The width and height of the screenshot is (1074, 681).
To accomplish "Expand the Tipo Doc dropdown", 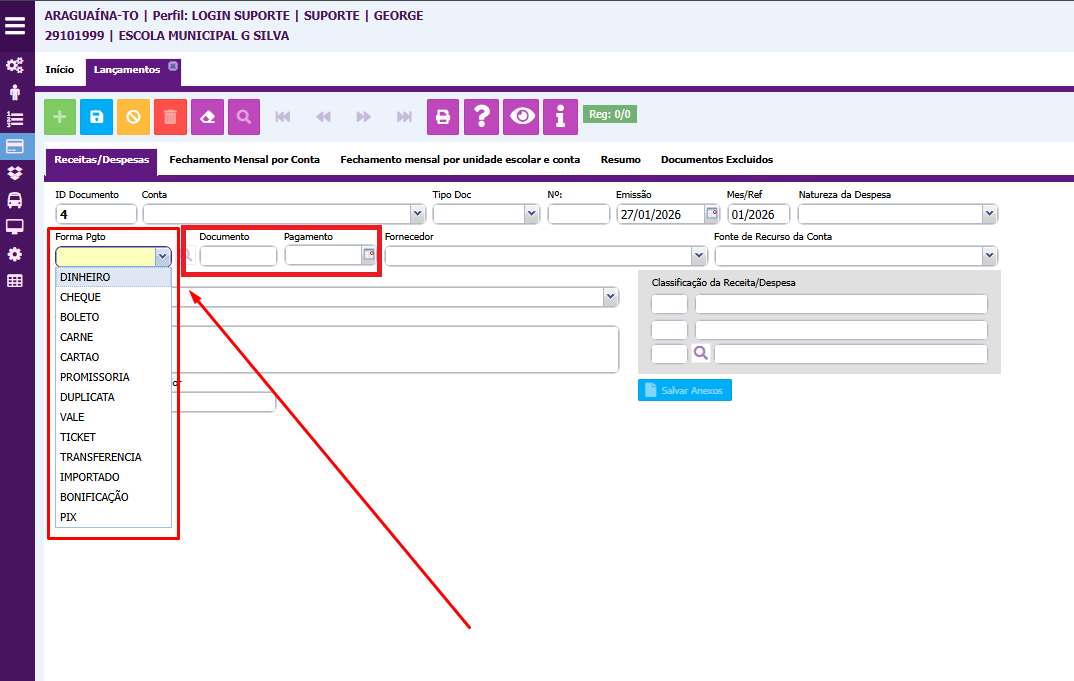I will click(531, 214).
